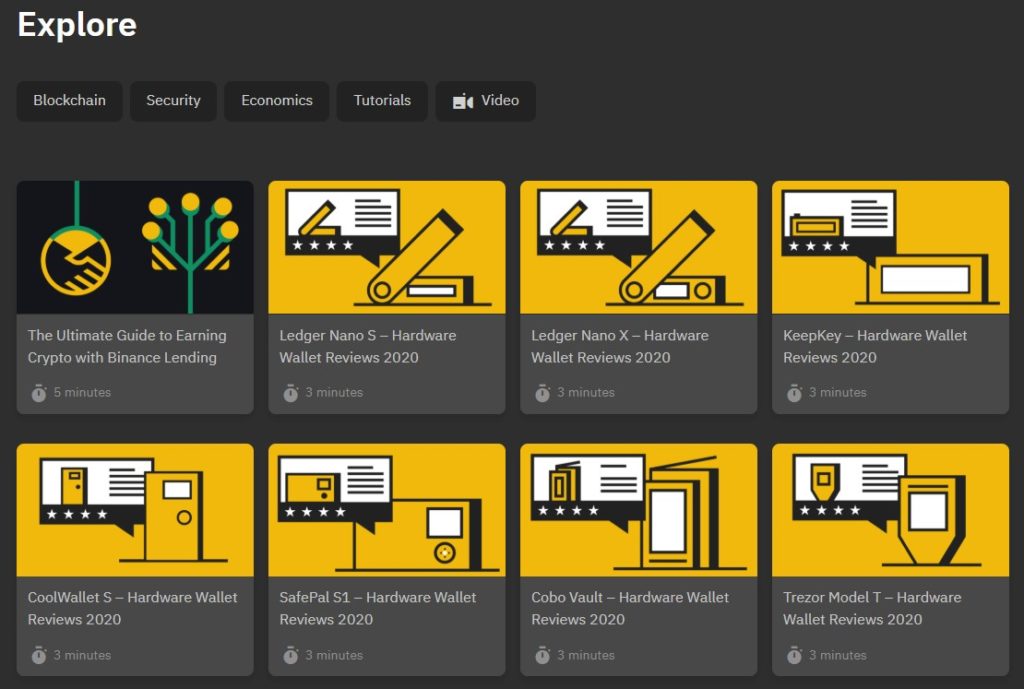Click the stopwatch icon on the Cobo Vault card
This screenshot has width=1024, height=689.
click(x=543, y=655)
